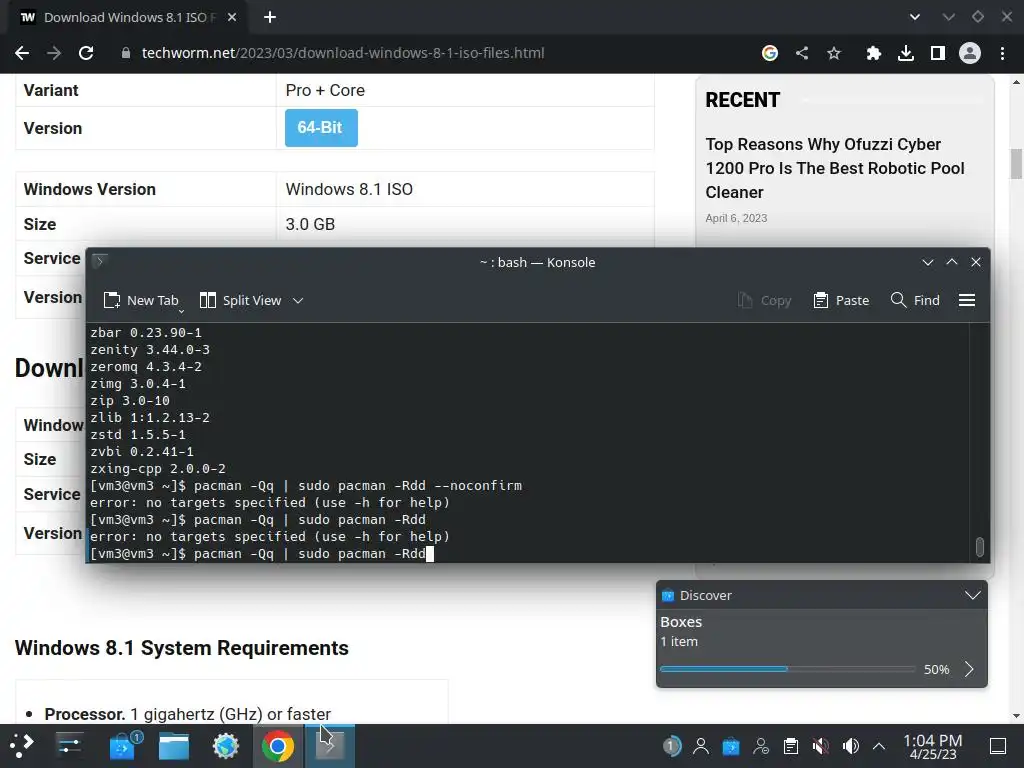Click 'Pro + Core' variant cell
1024x768 pixels.
pyautogui.click(x=465, y=90)
